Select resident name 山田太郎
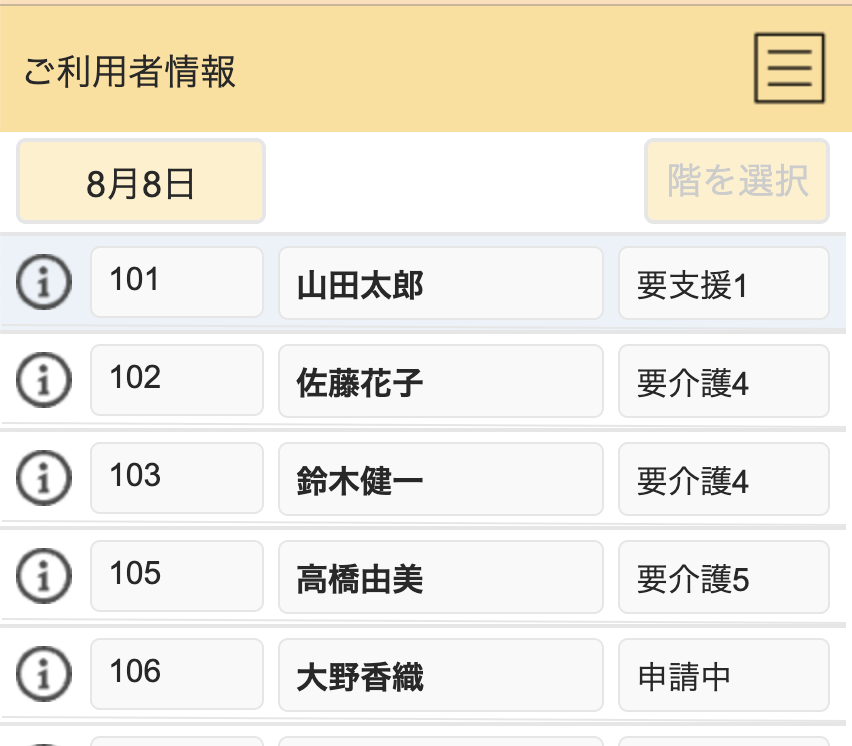The width and height of the screenshot is (852, 746). (x=440, y=284)
